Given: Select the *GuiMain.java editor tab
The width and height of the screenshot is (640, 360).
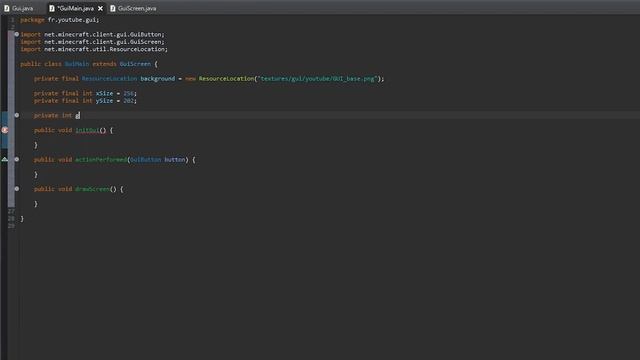Looking at the screenshot, I should click(x=75, y=8).
